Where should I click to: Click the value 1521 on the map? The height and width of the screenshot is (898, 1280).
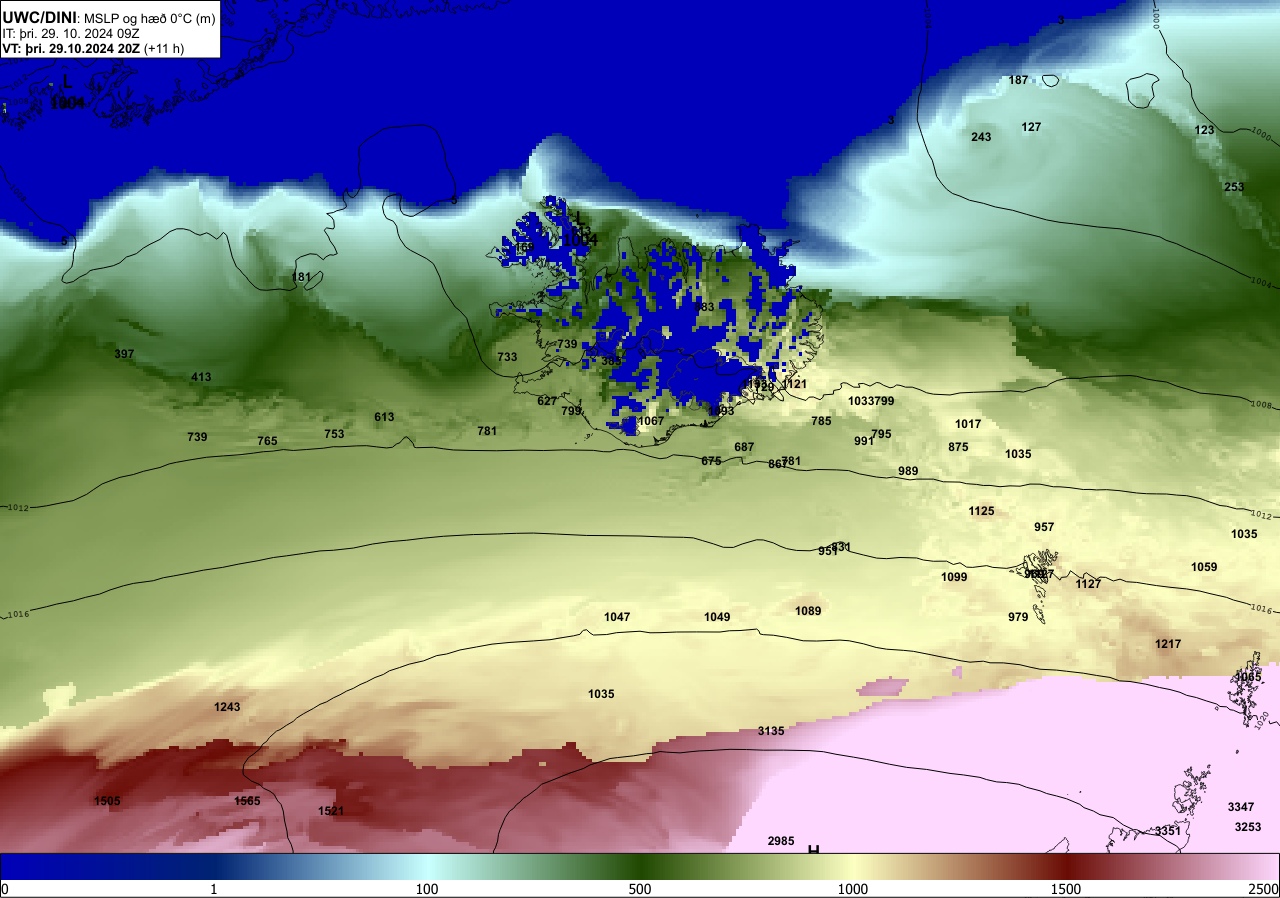[331, 811]
